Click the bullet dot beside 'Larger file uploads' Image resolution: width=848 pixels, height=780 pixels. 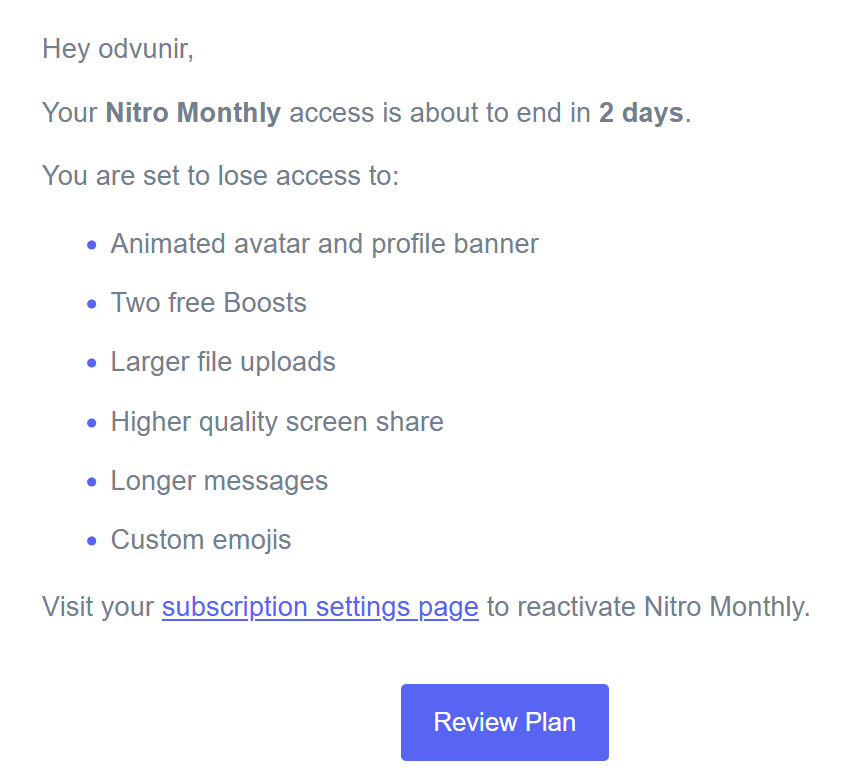[92, 363]
